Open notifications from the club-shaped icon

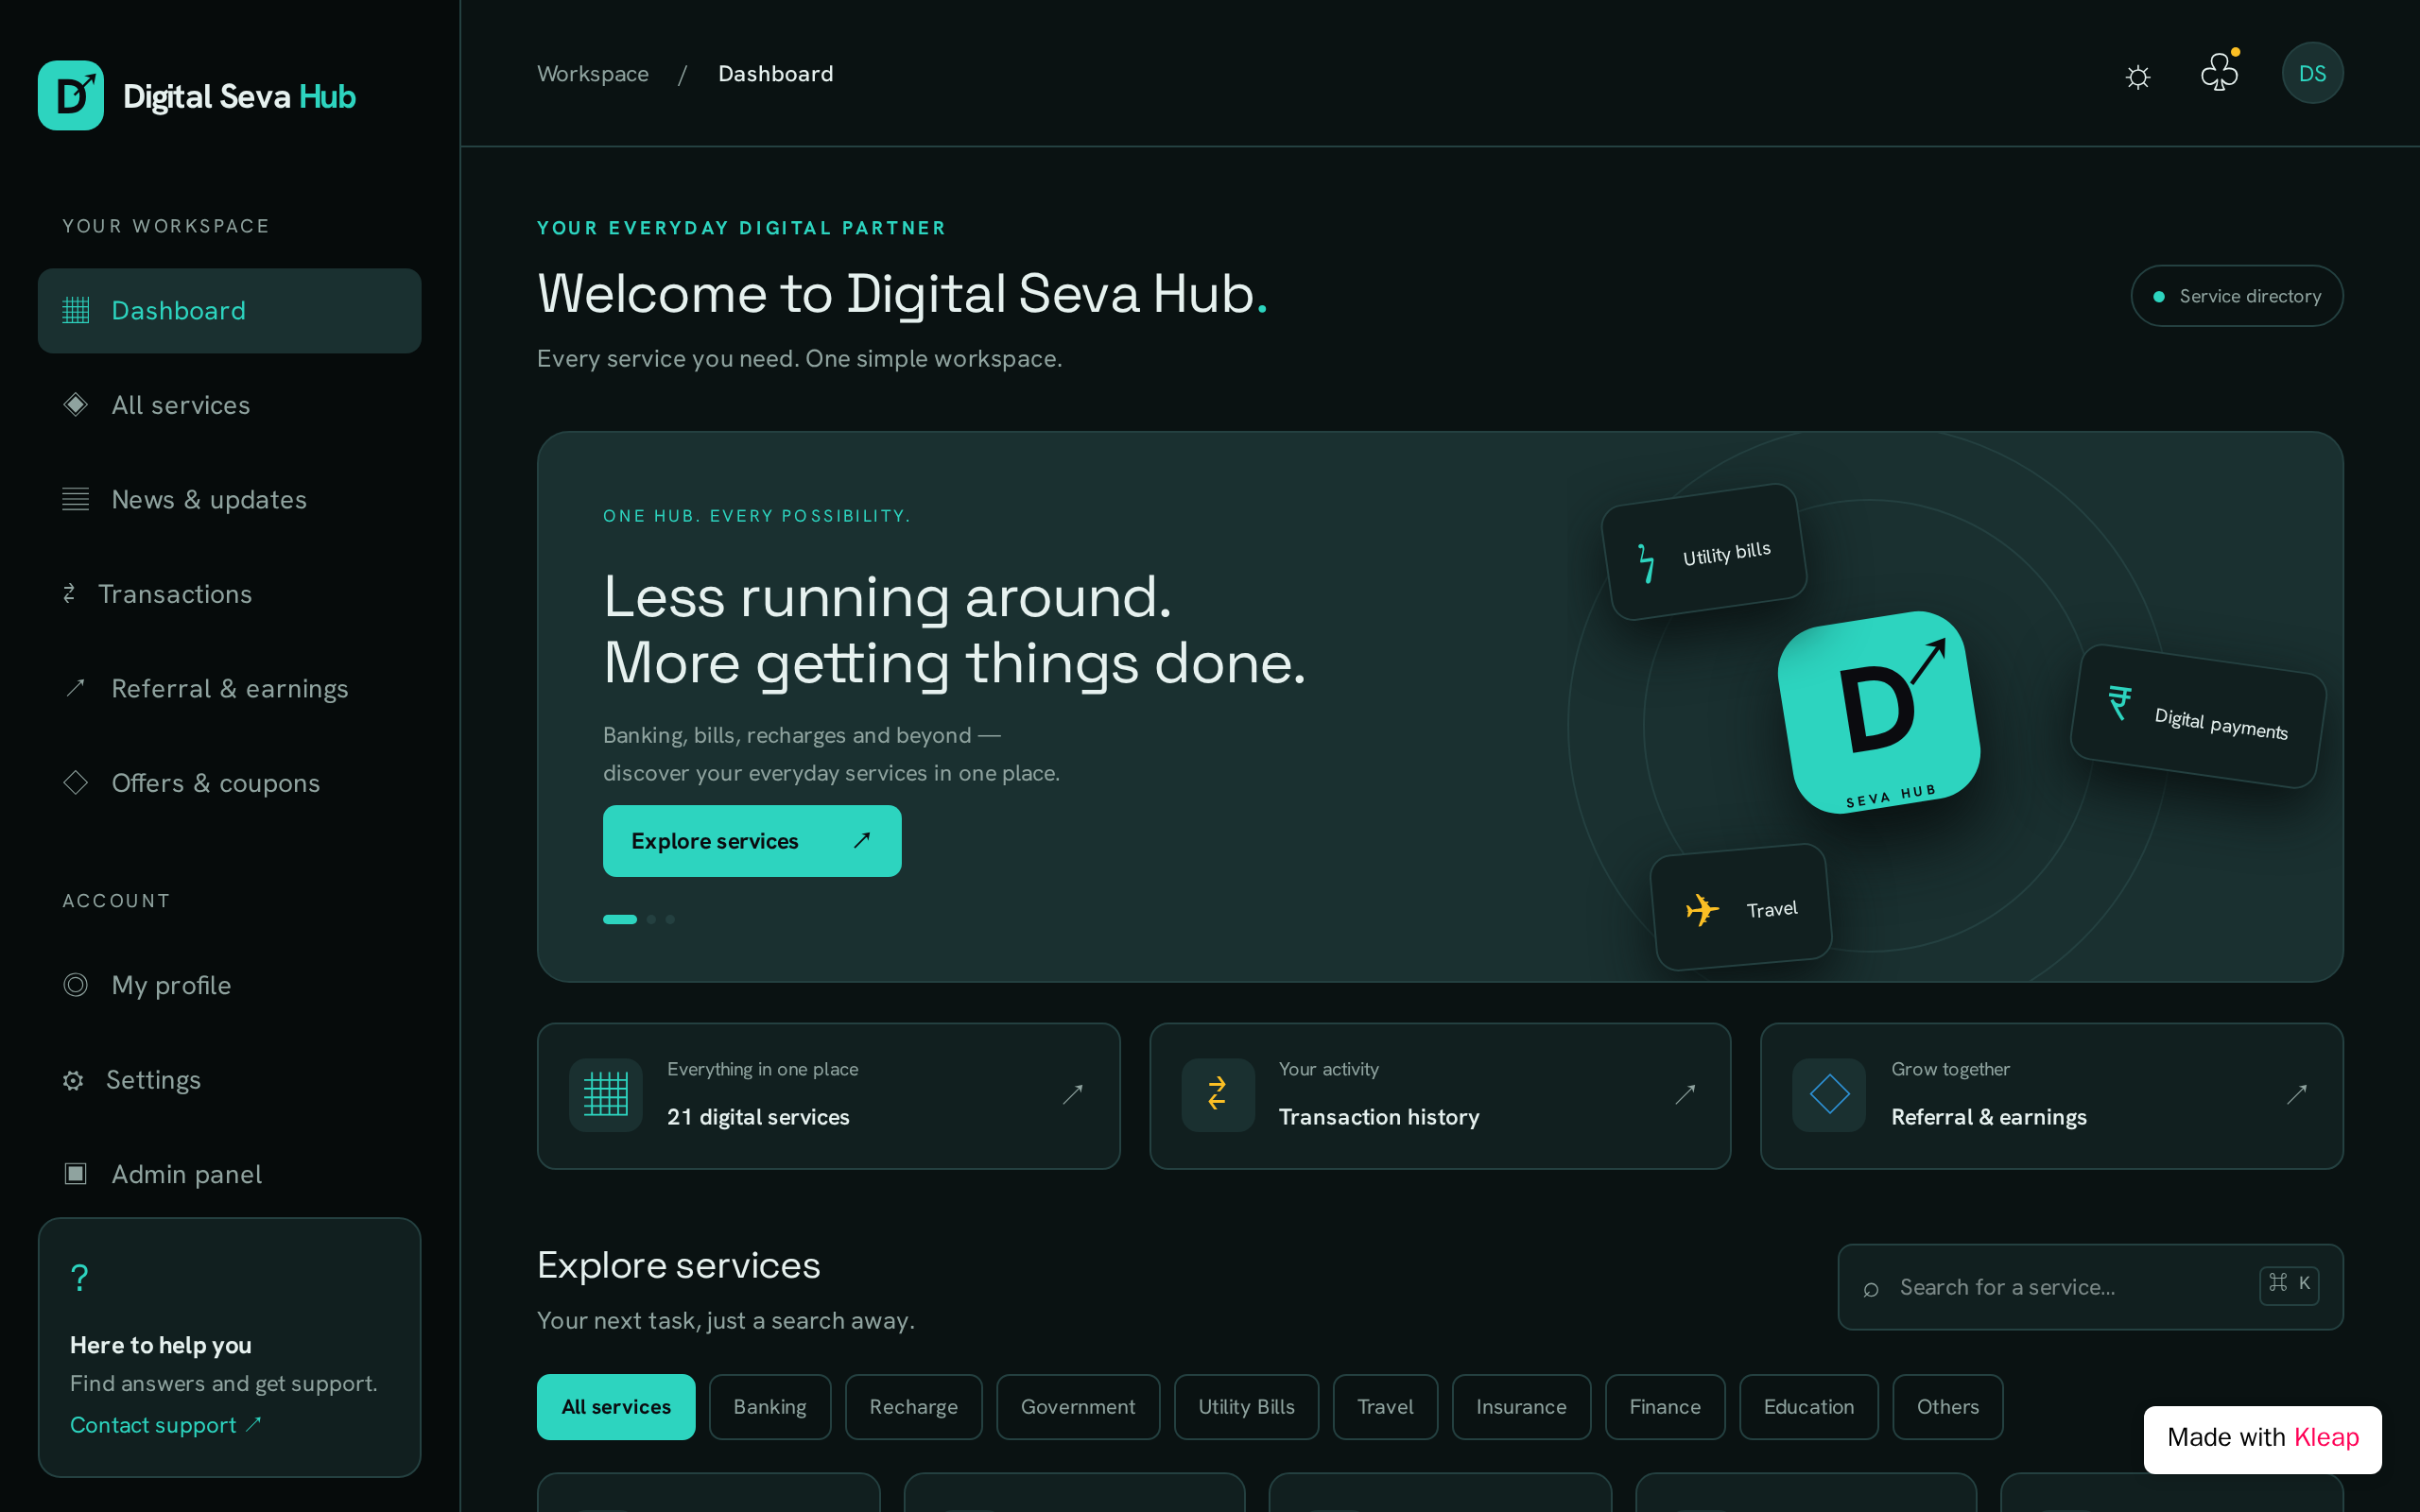[2219, 73]
